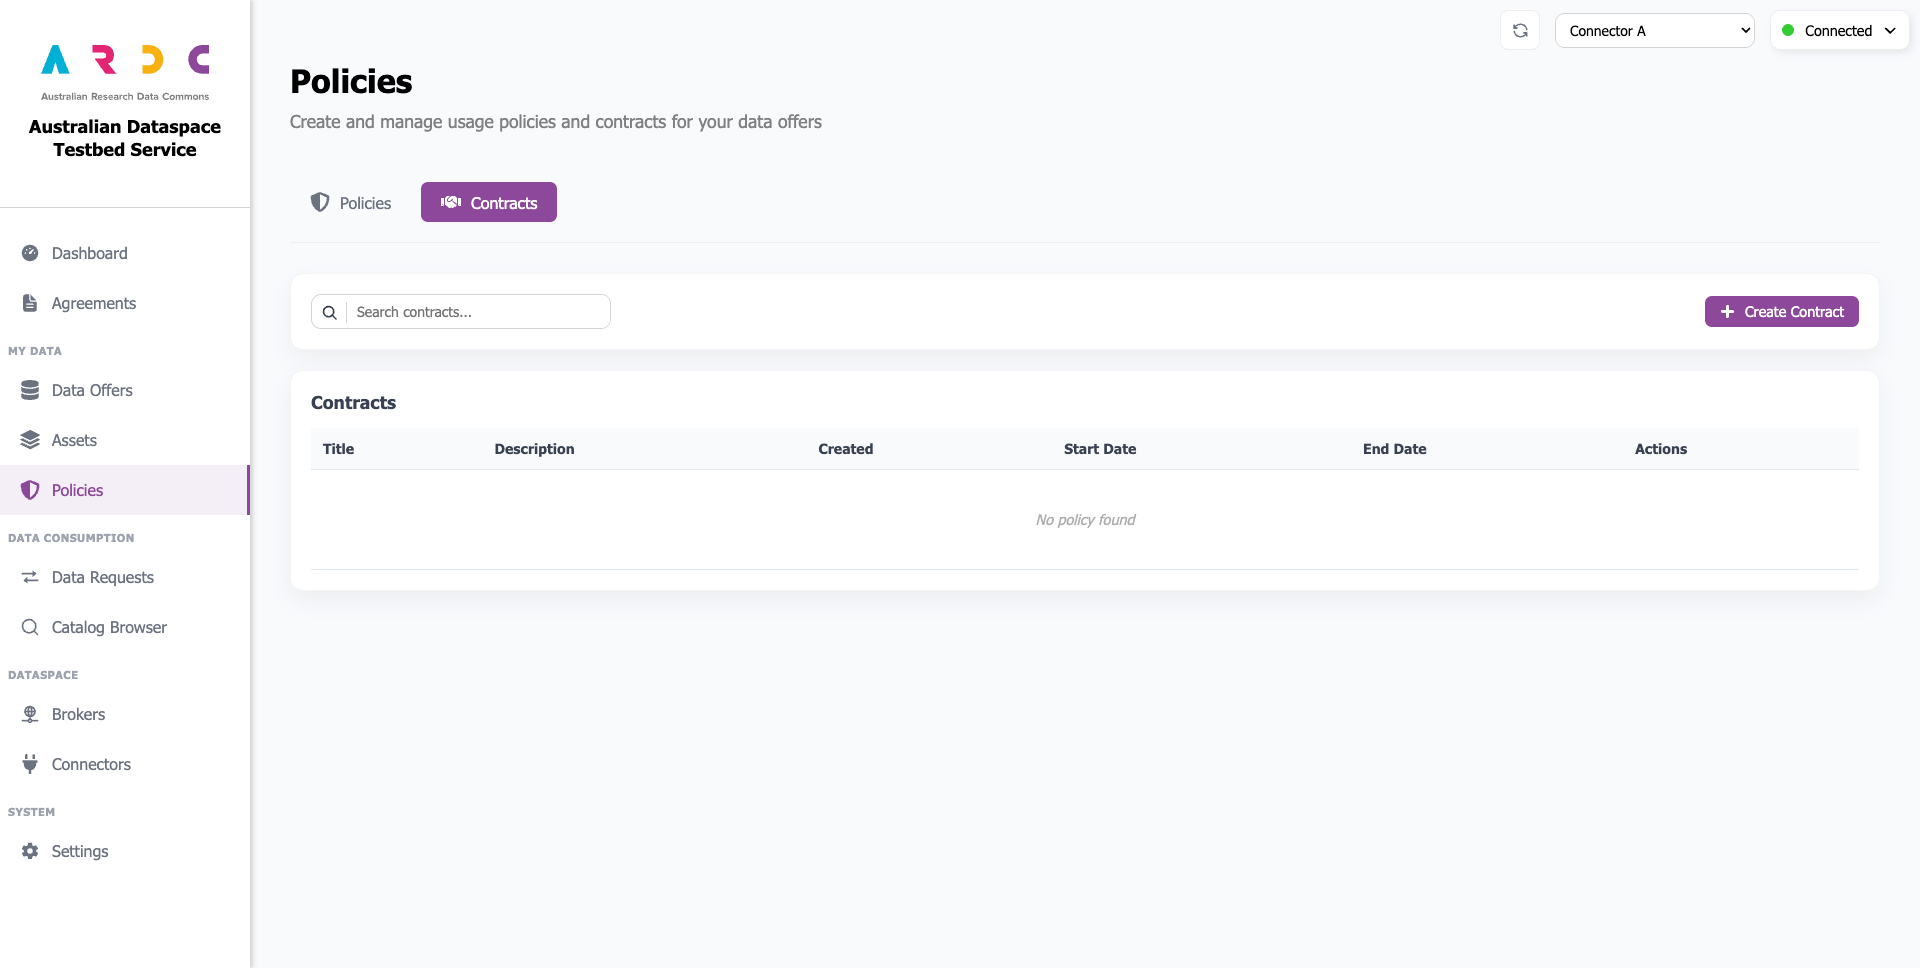
Task: Click the Data Offers database icon
Action: [x=30, y=390]
